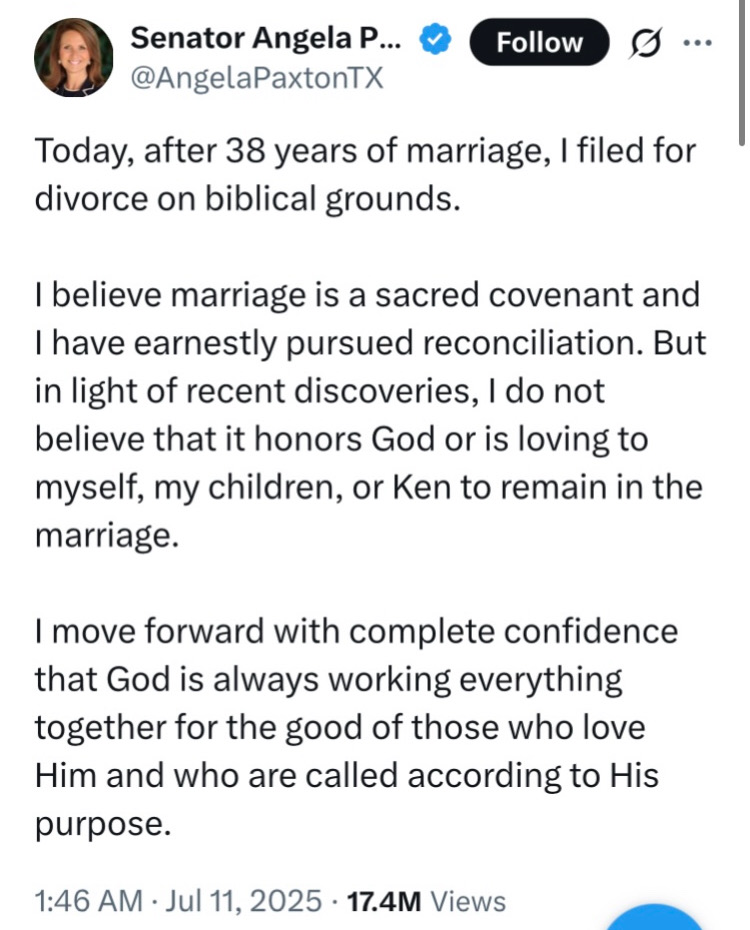
Task: Click the 1:46 AM timestamp
Action: click(88, 901)
